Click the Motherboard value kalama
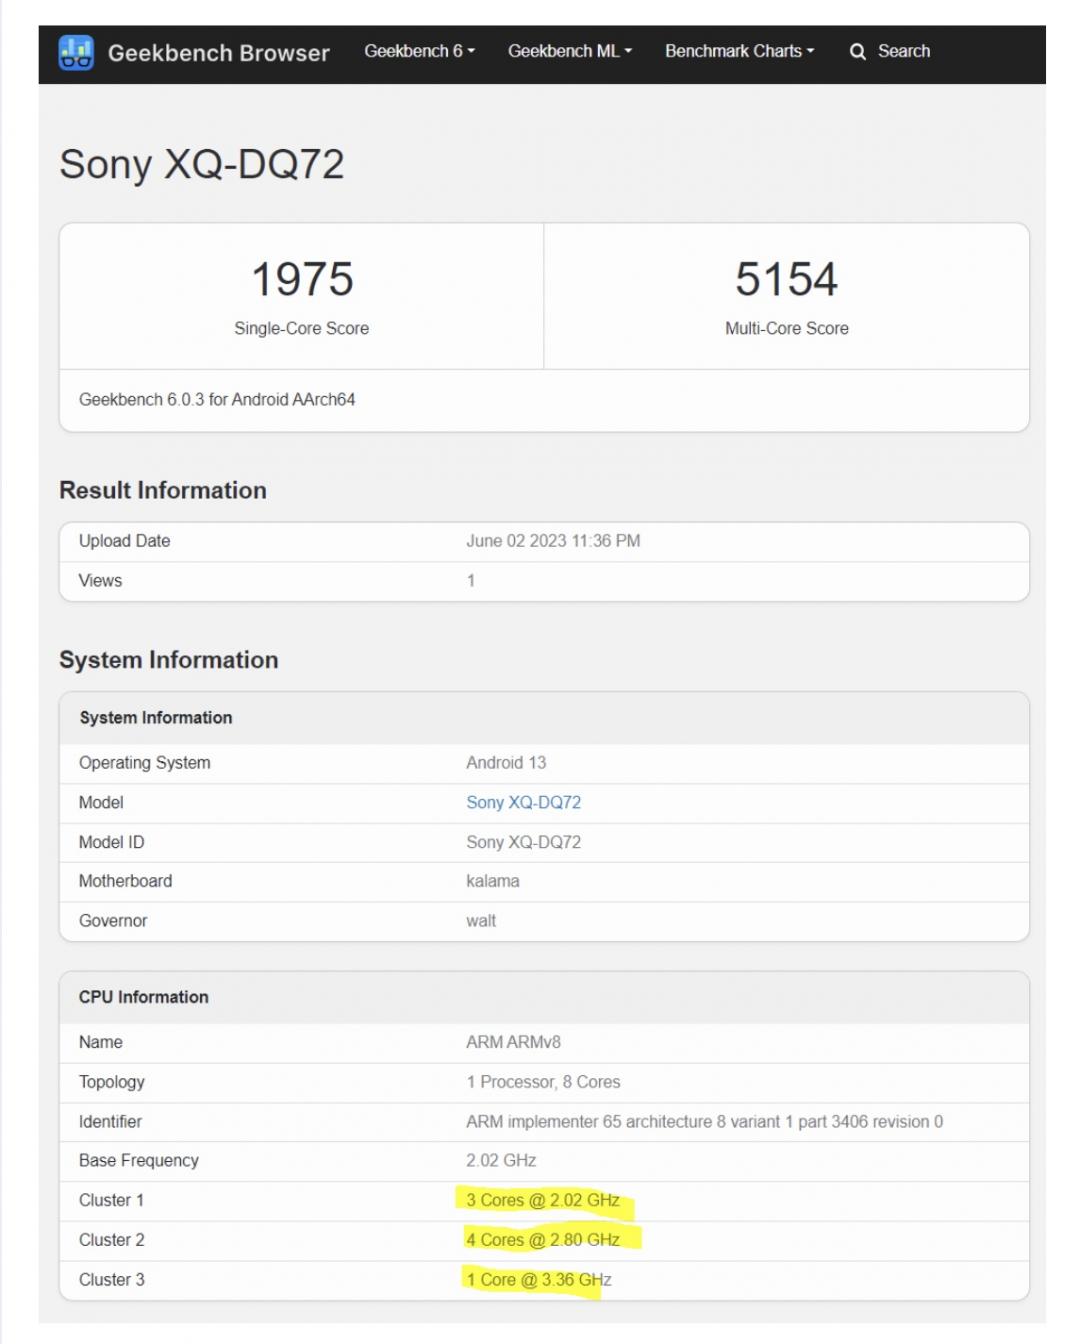This screenshot has height=1344, width=1080. click(493, 881)
